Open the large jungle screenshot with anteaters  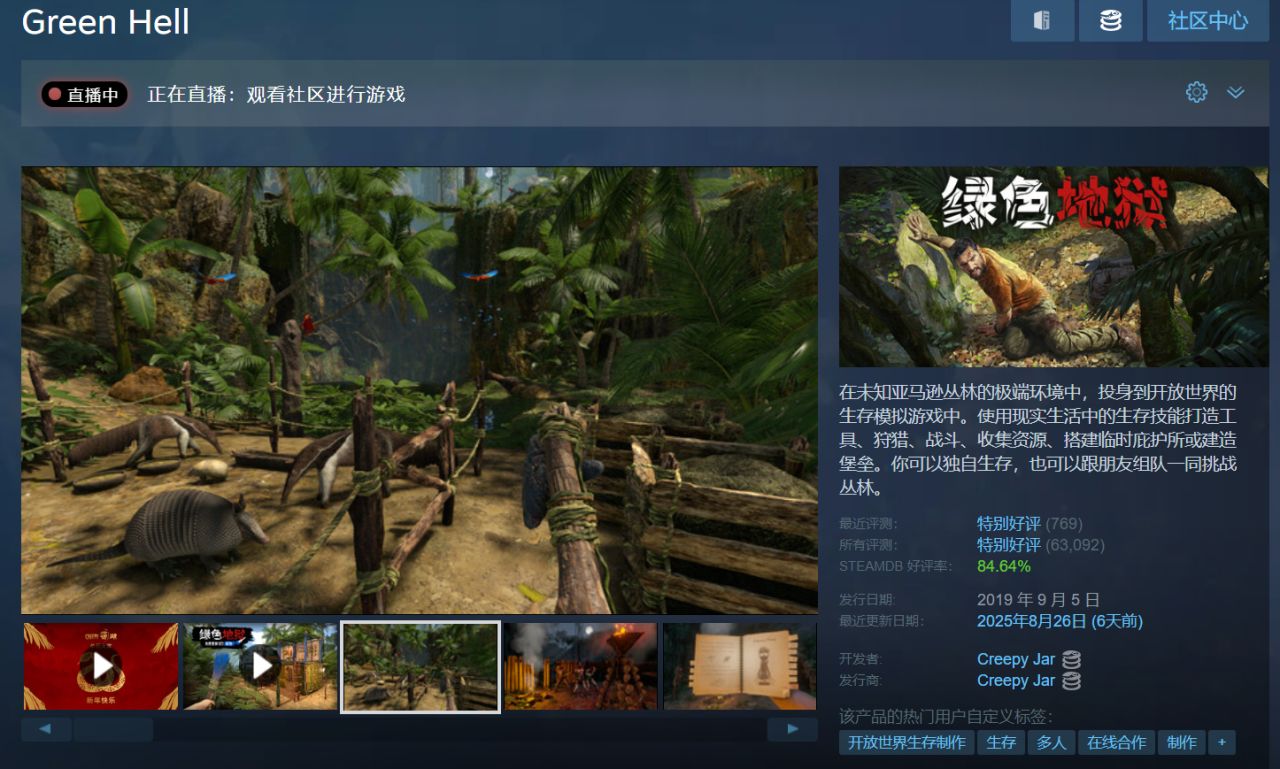(x=419, y=390)
